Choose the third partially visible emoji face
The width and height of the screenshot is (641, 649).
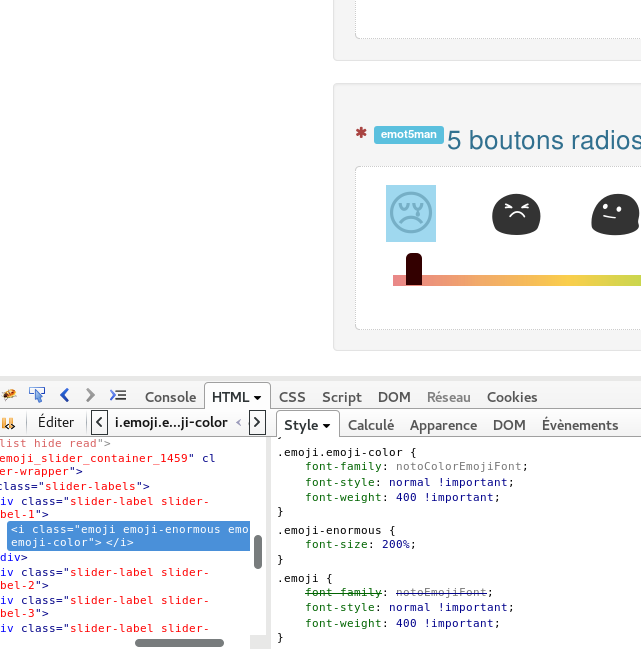point(615,214)
